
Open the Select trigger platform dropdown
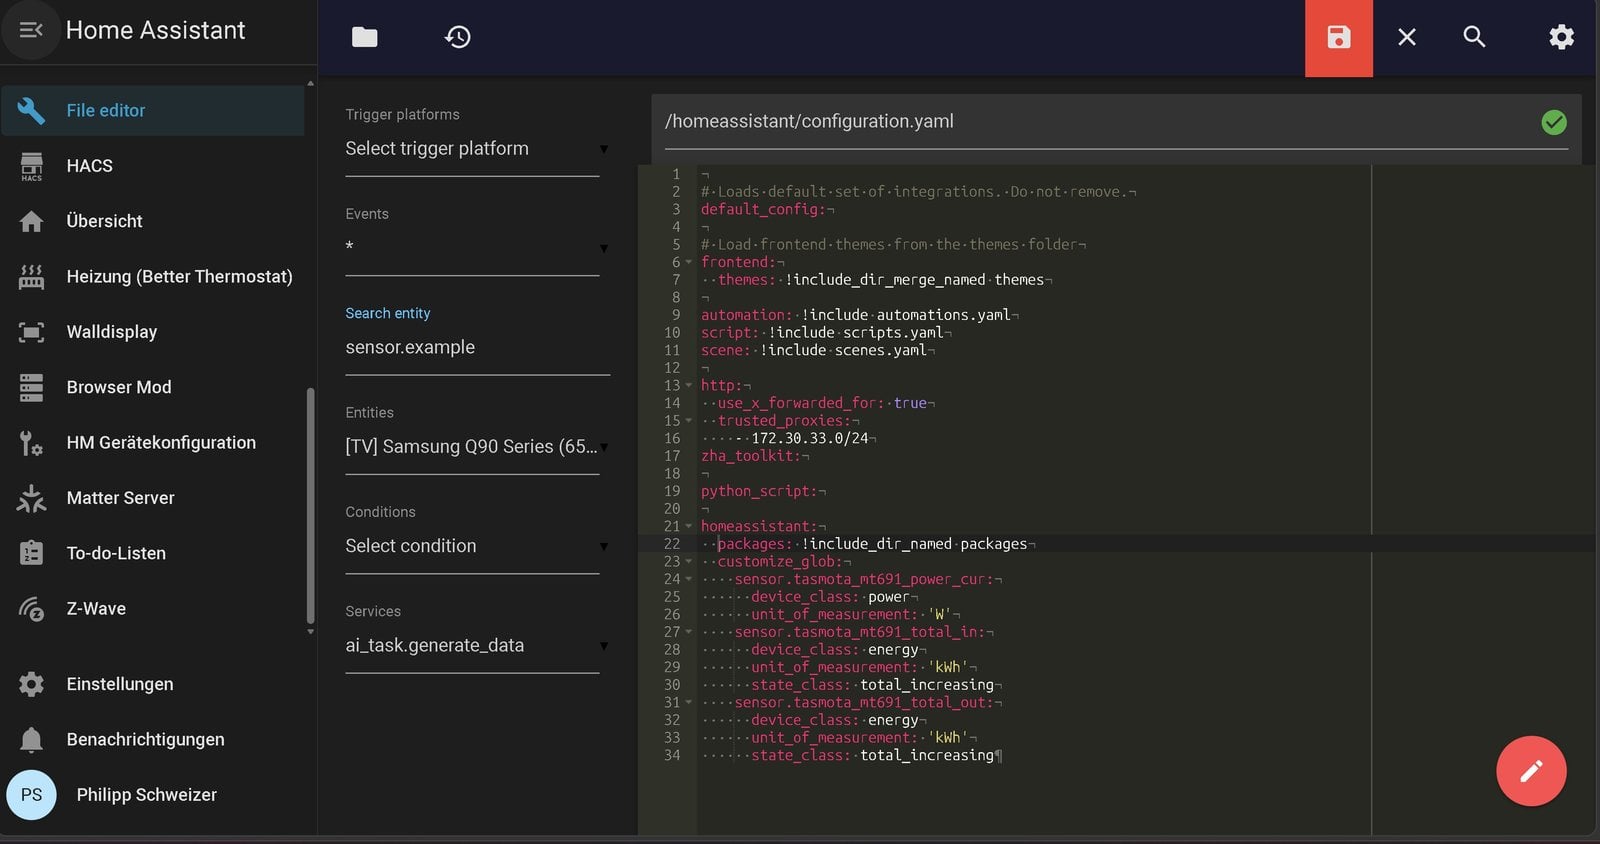tap(472, 149)
